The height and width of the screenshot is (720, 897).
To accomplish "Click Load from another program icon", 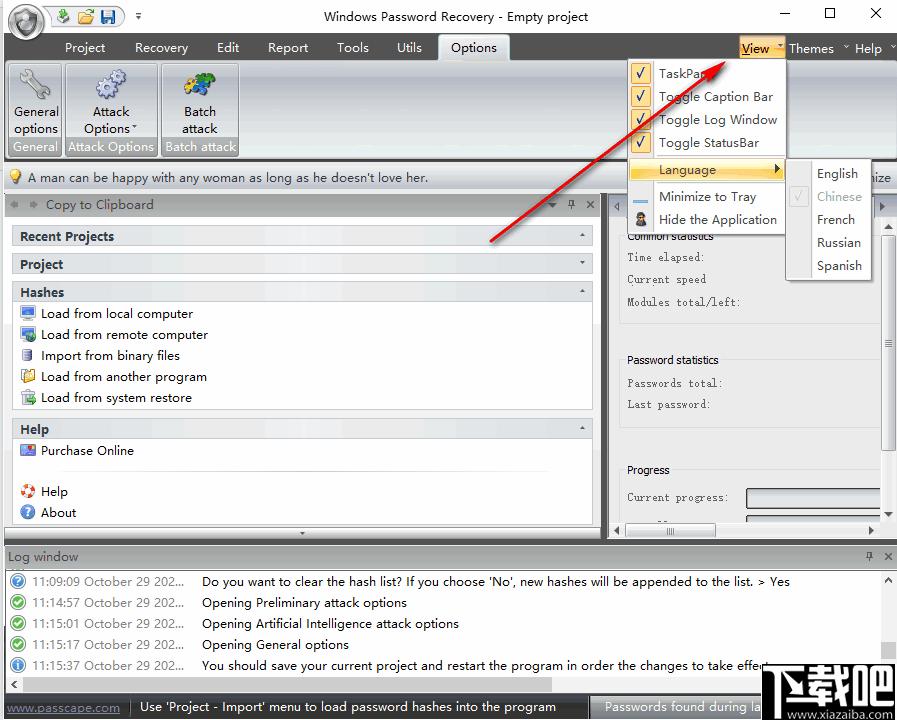I will (28, 376).
